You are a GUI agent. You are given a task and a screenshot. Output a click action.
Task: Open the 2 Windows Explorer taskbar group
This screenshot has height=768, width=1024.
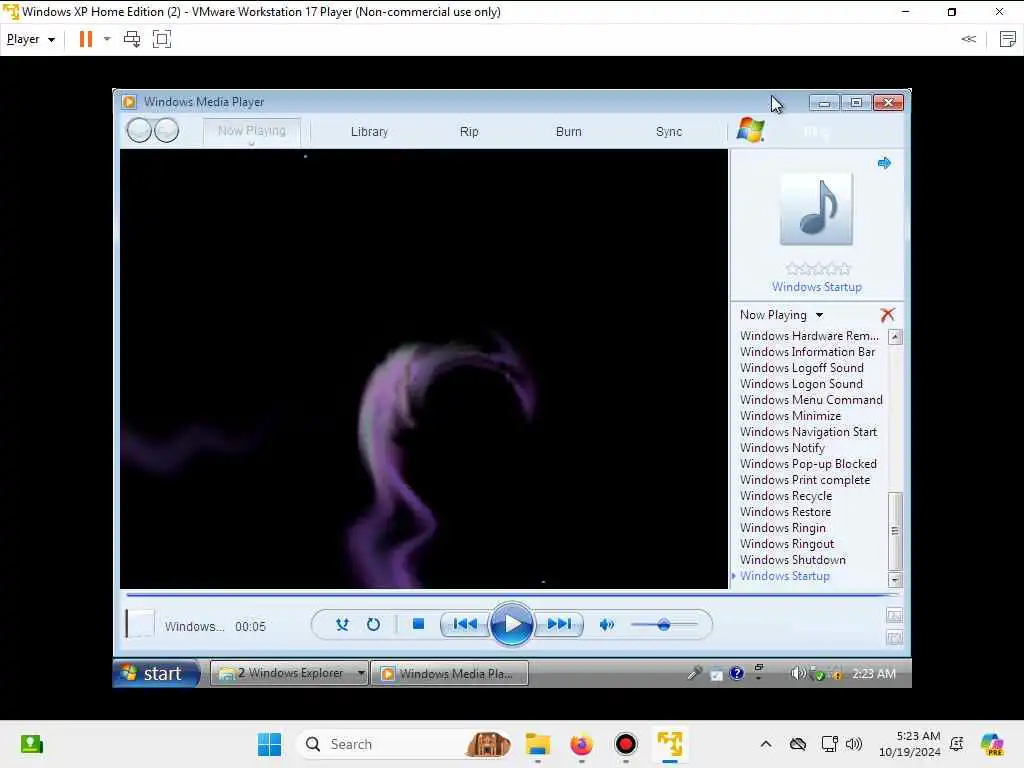pos(289,673)
